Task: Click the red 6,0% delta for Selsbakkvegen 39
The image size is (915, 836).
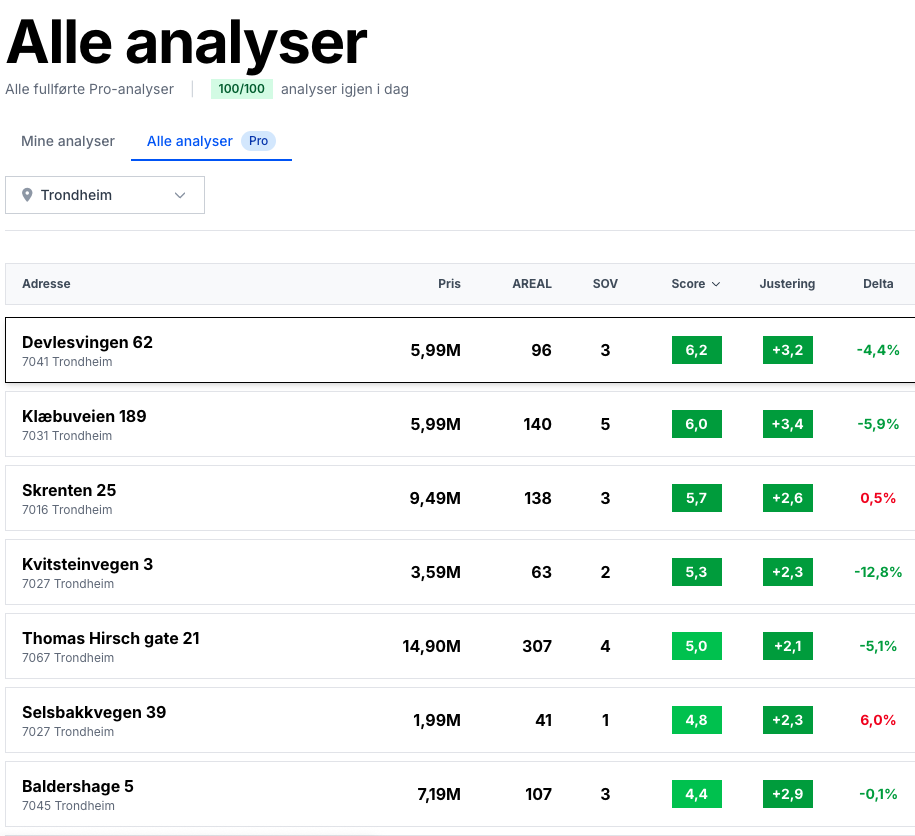Action: pyautogui.click(x=878, y=720)
